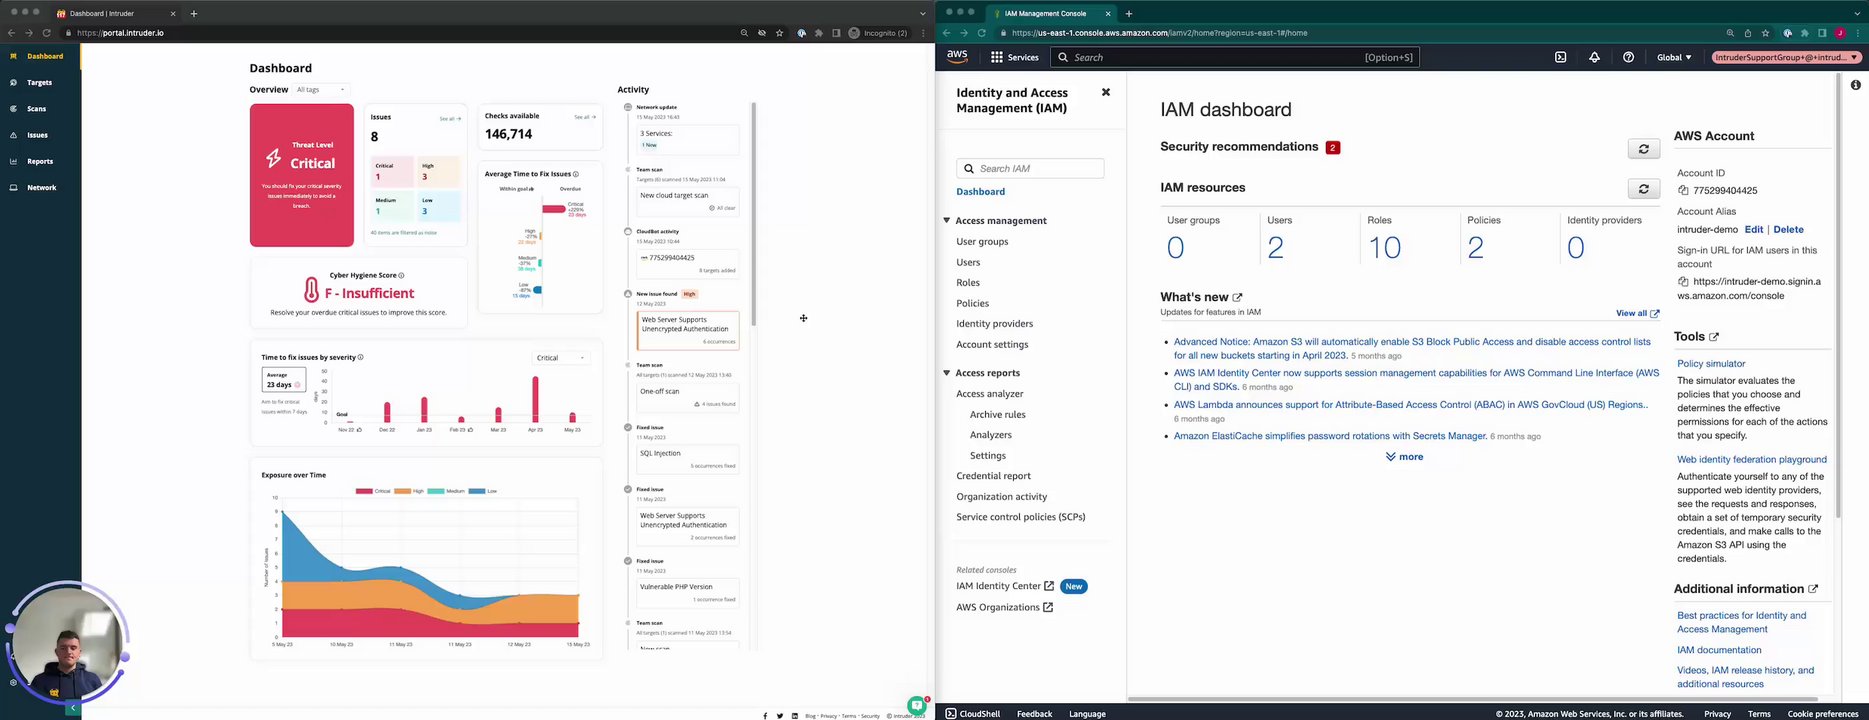Open Critical severity dropdown on time-to-fix chart

tap(560, 358)
